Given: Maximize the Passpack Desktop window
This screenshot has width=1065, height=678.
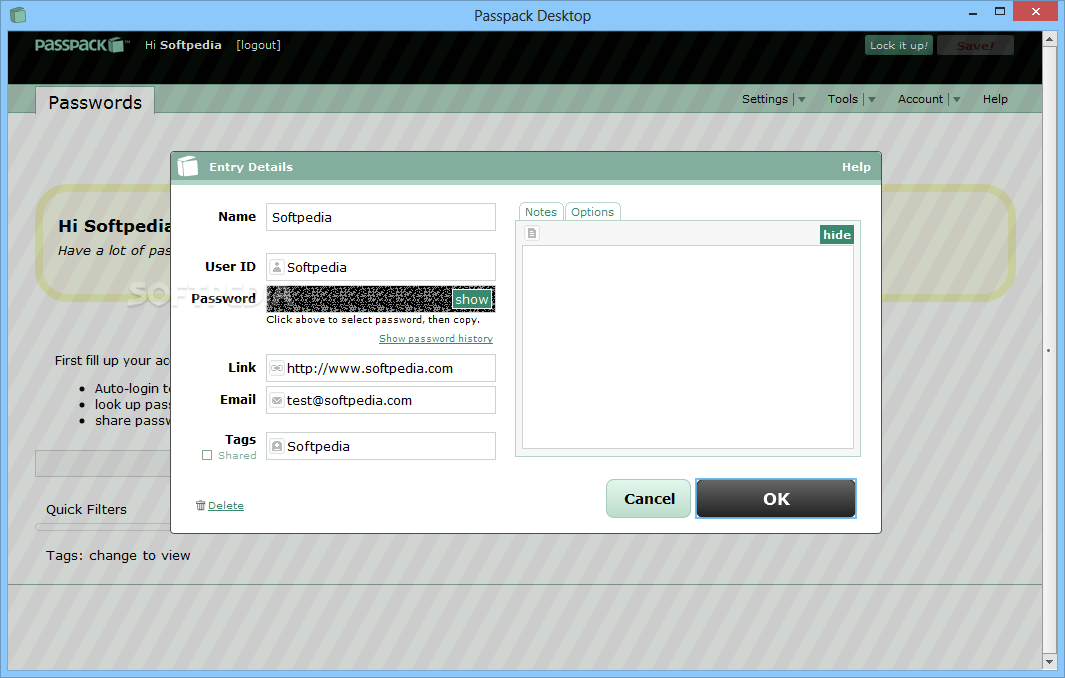Looking at the screenshot, I should (1000, 12).
